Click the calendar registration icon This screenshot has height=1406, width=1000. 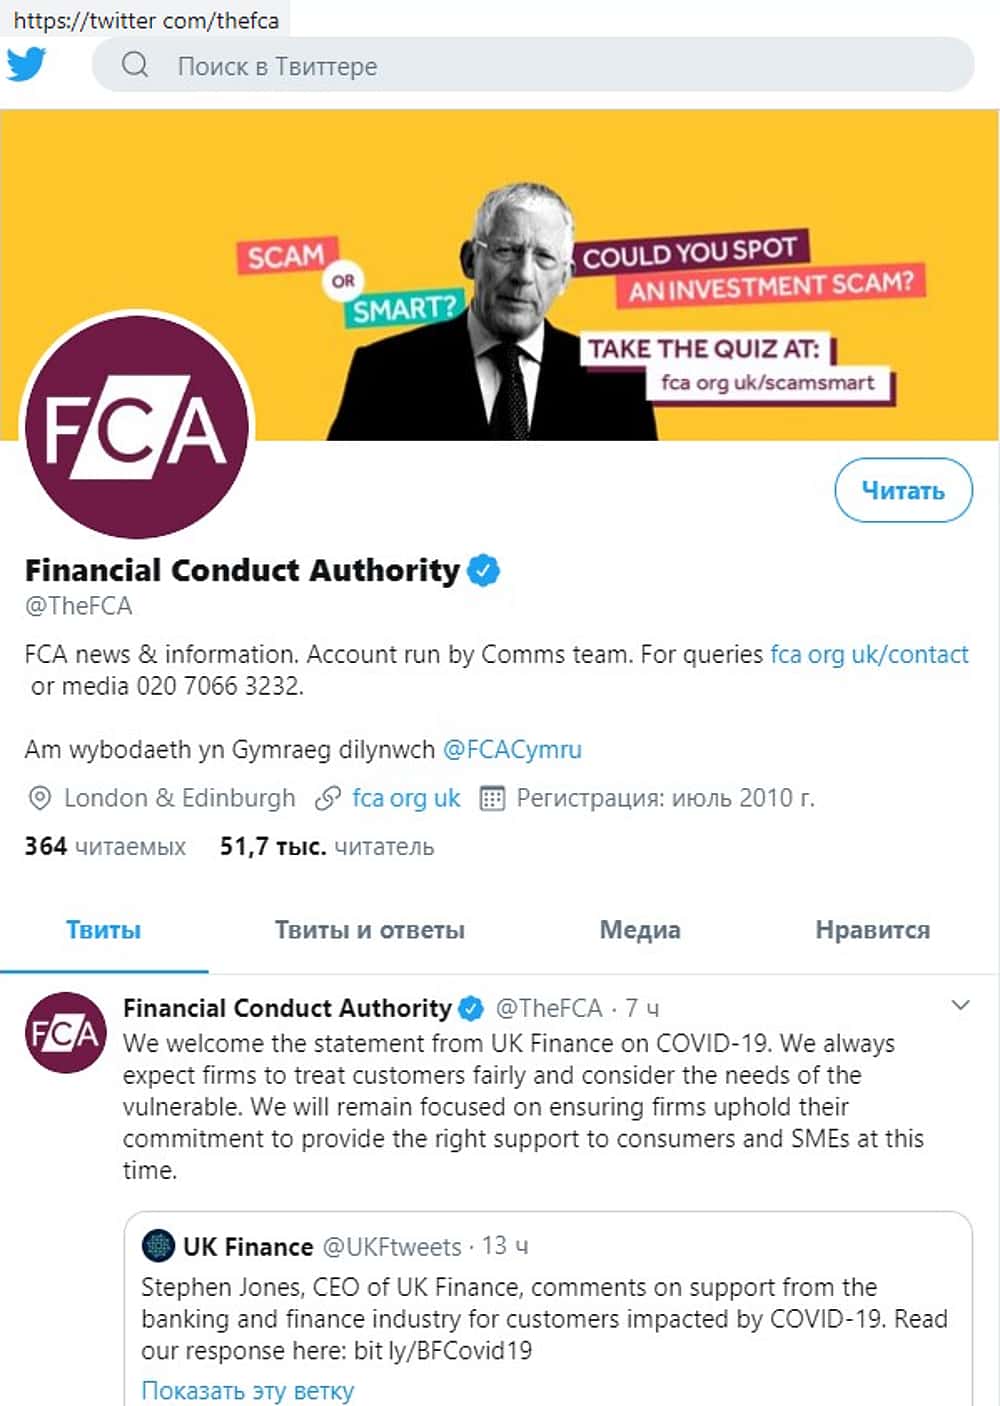pos(492,798)
